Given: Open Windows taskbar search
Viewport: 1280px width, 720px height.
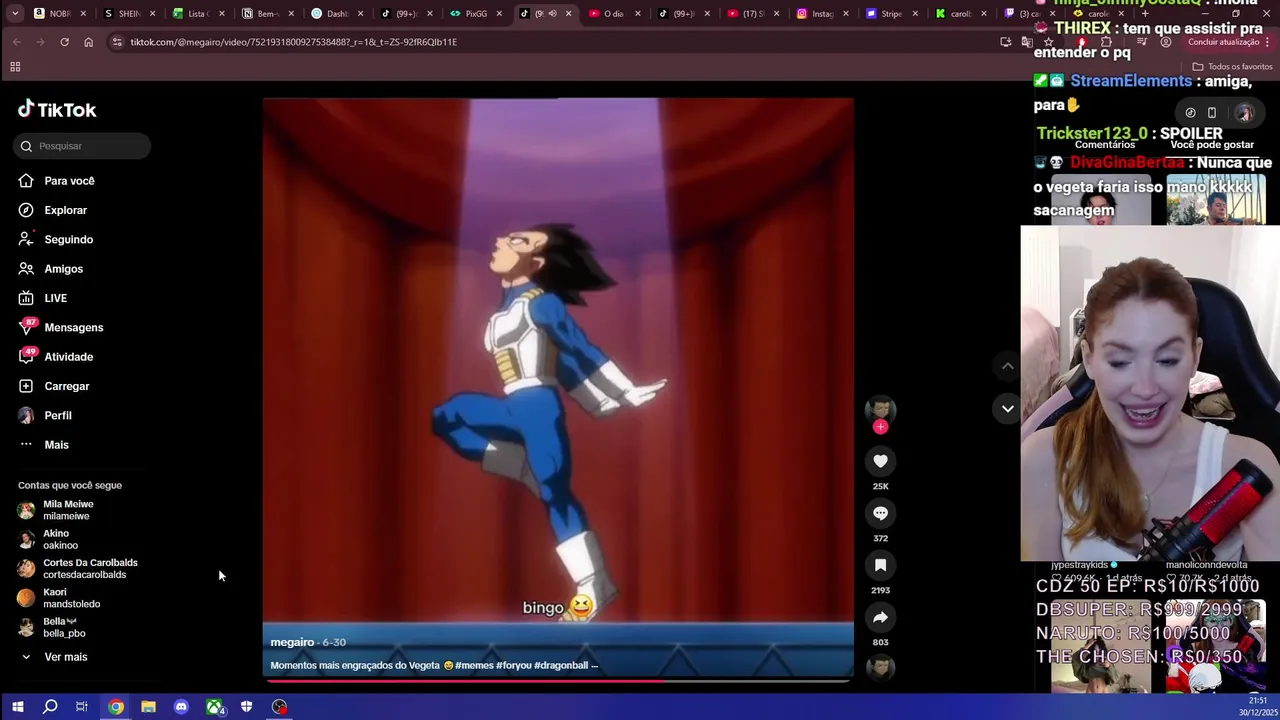Looking at the screenshot, I should 50,707.
